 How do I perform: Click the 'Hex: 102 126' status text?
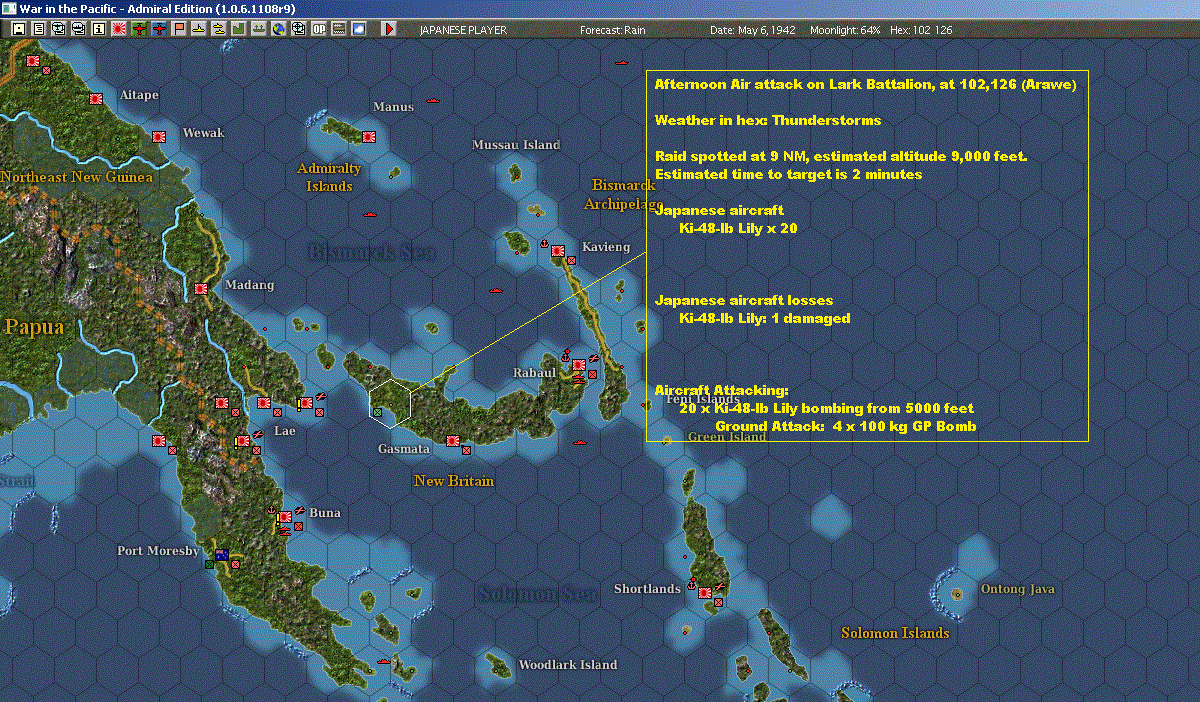920,30
